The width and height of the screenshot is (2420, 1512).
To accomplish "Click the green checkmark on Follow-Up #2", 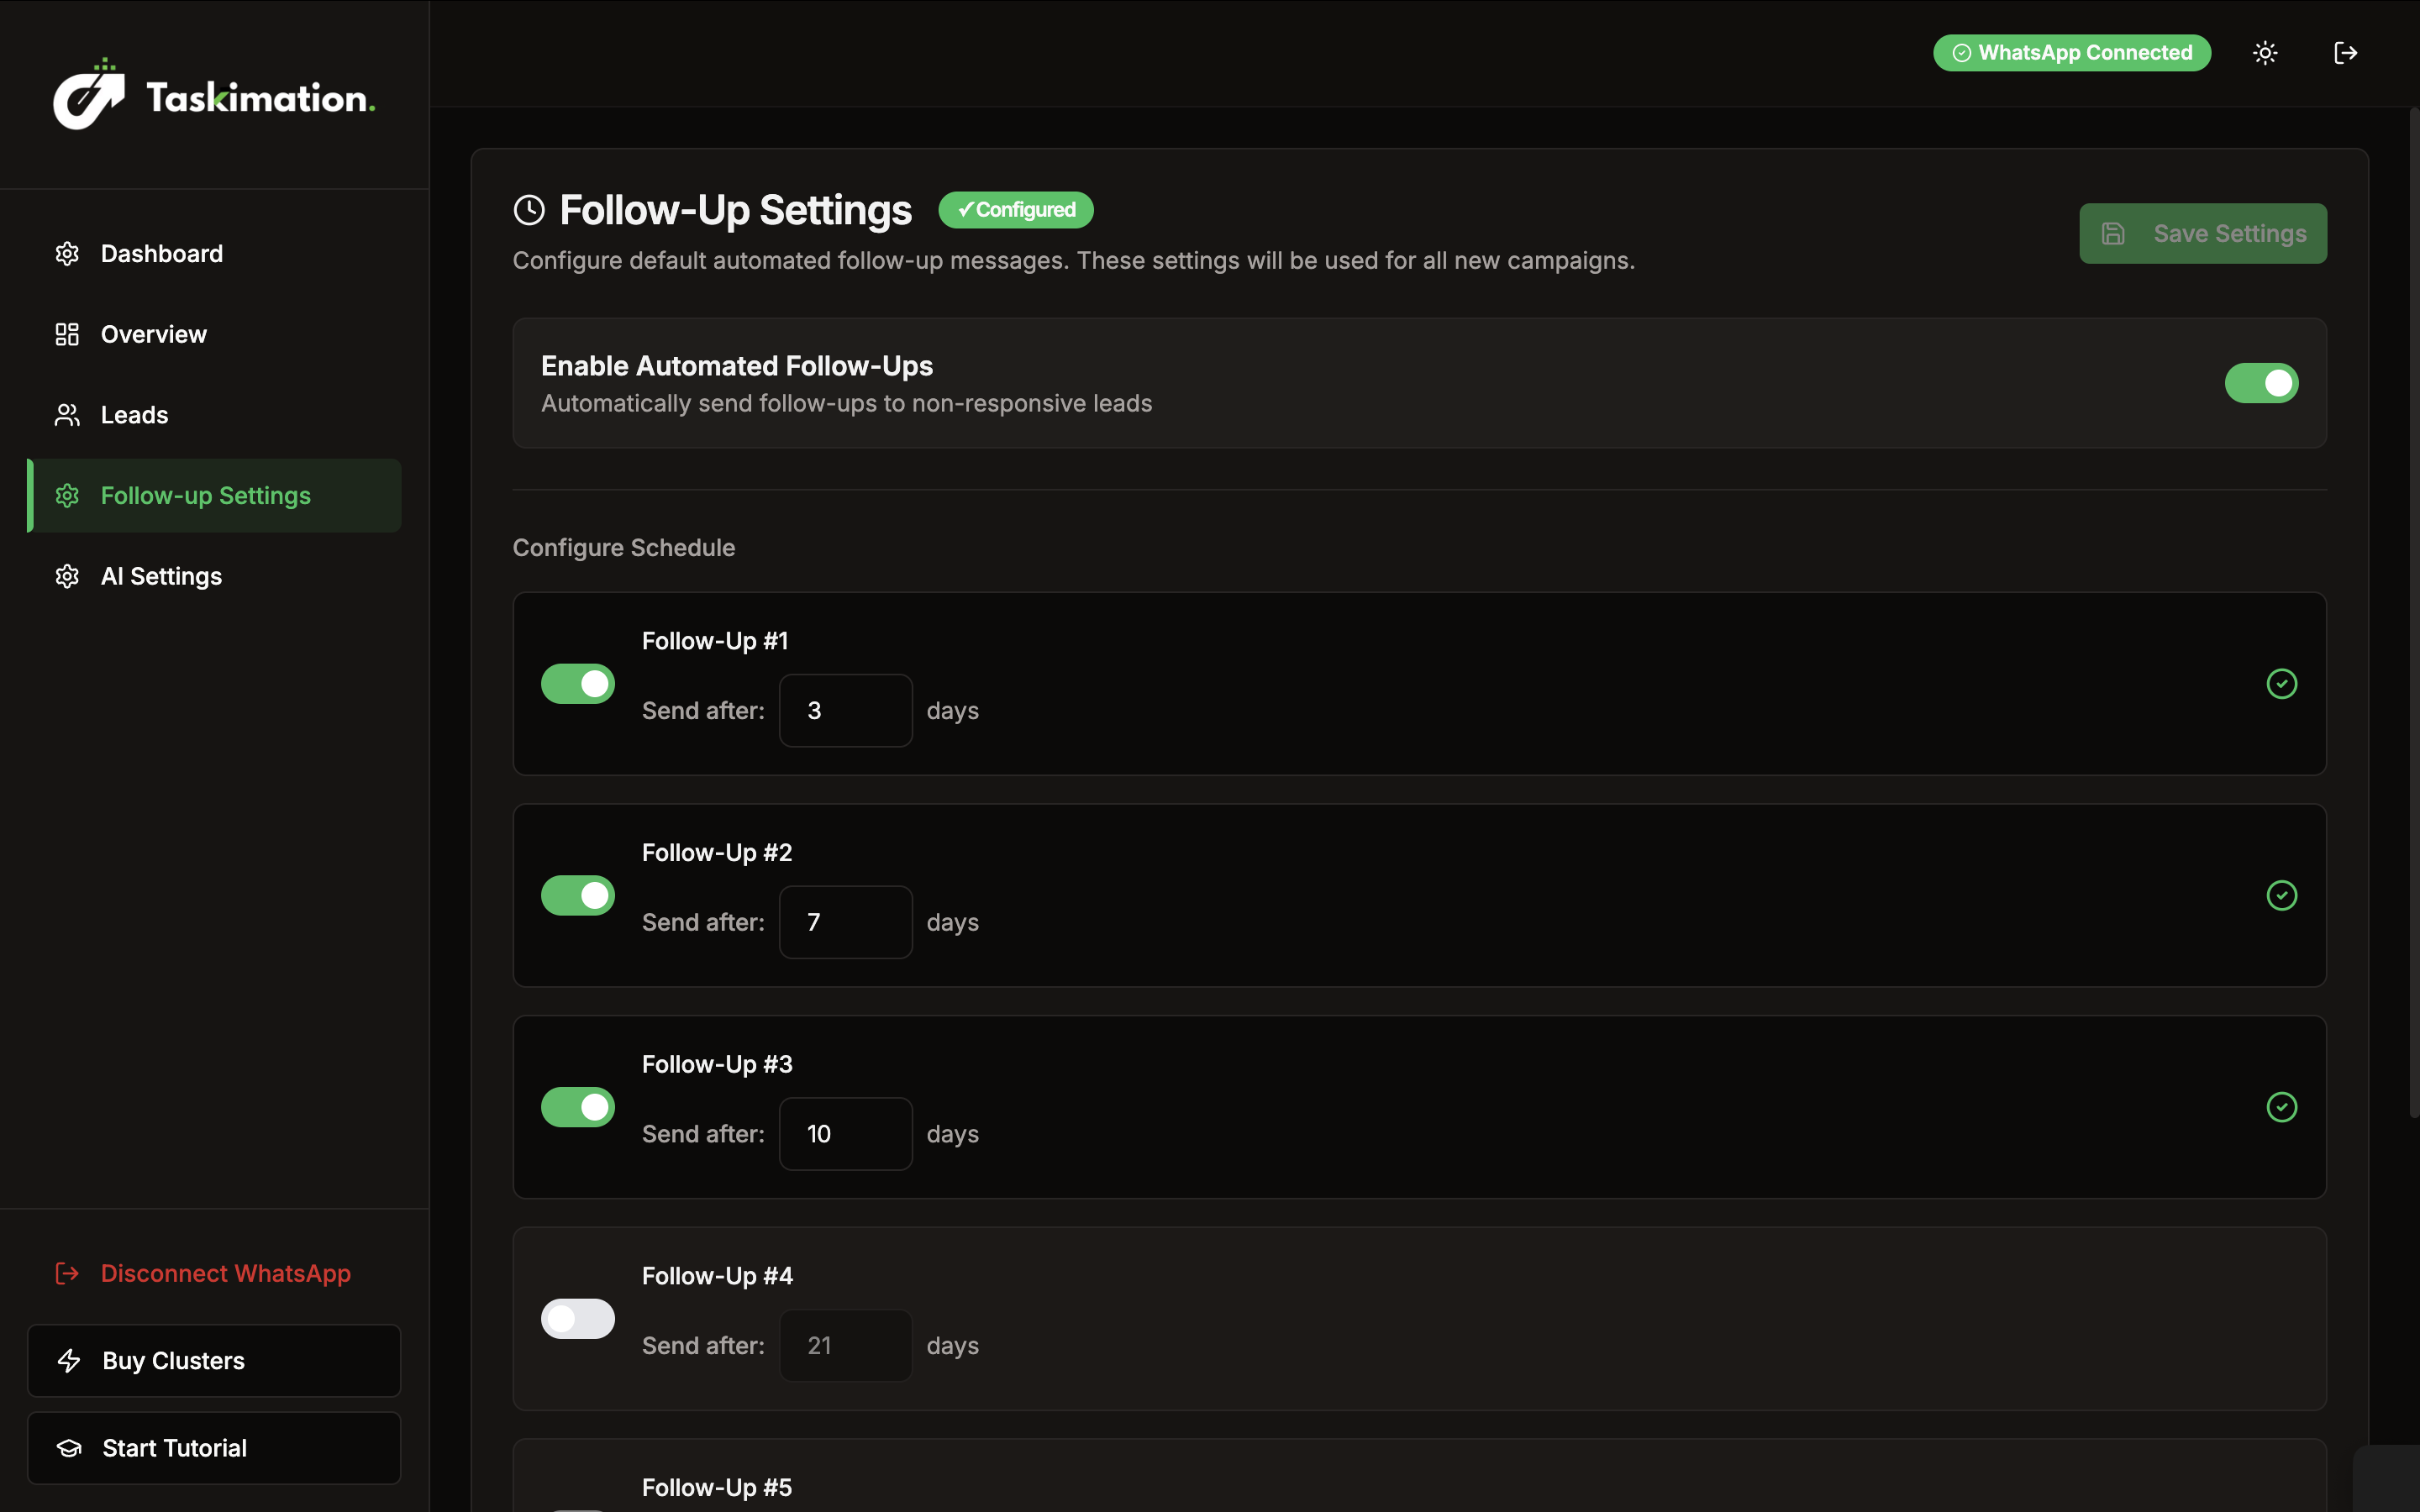I will pos(2281,896).
